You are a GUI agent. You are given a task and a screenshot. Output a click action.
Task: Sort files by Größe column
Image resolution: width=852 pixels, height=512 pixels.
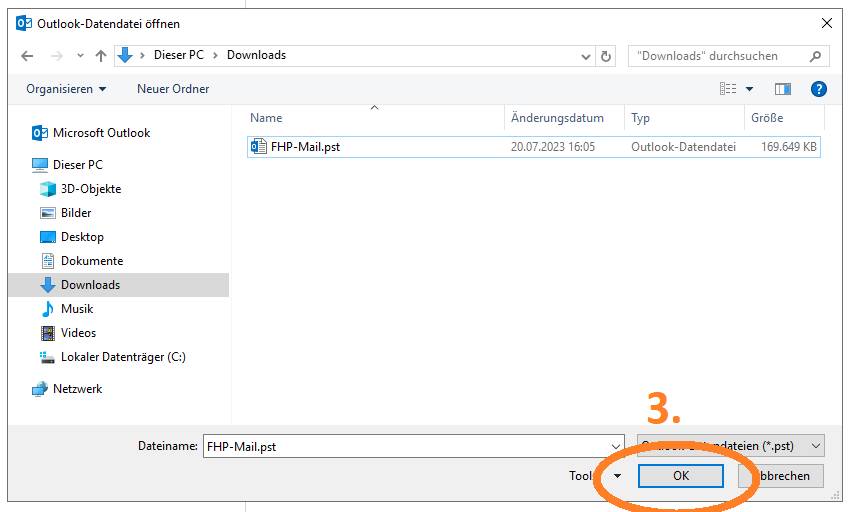click(767, 118)
